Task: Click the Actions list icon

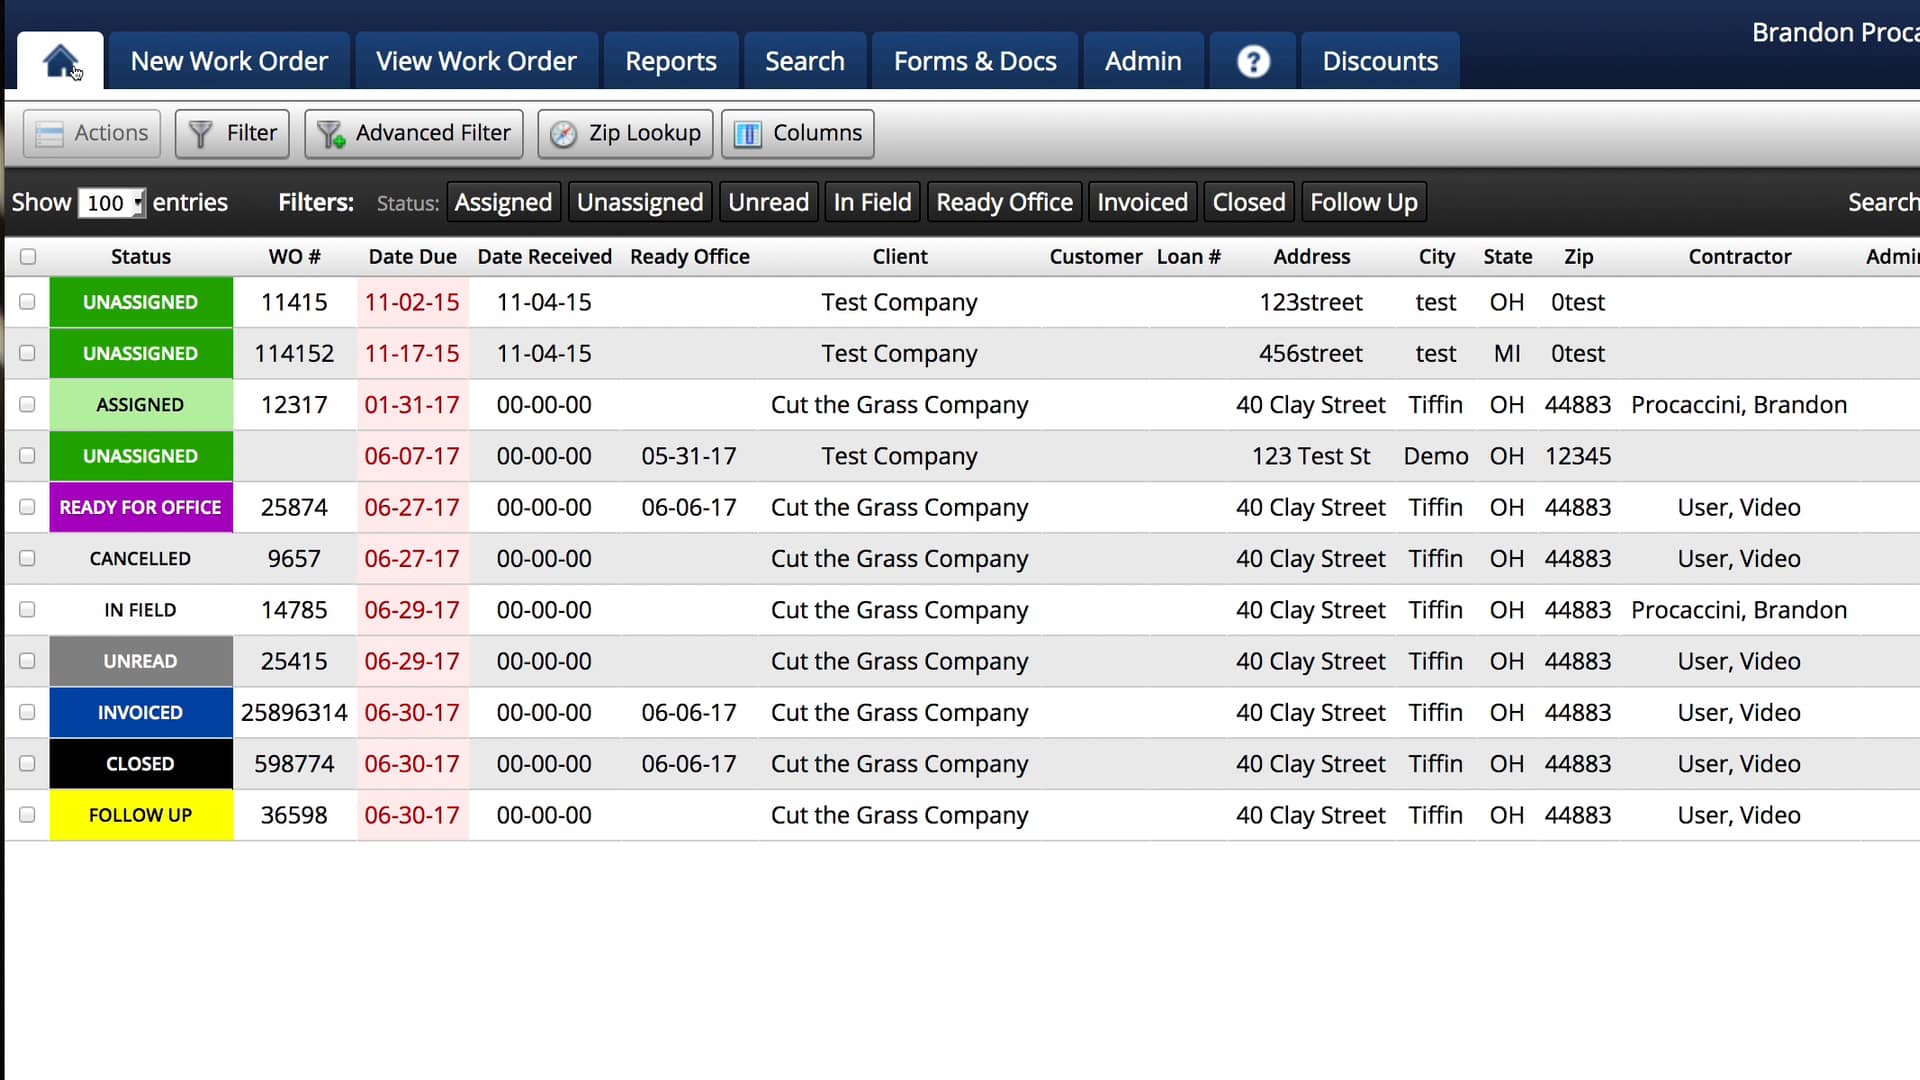Action: [49, 134]
